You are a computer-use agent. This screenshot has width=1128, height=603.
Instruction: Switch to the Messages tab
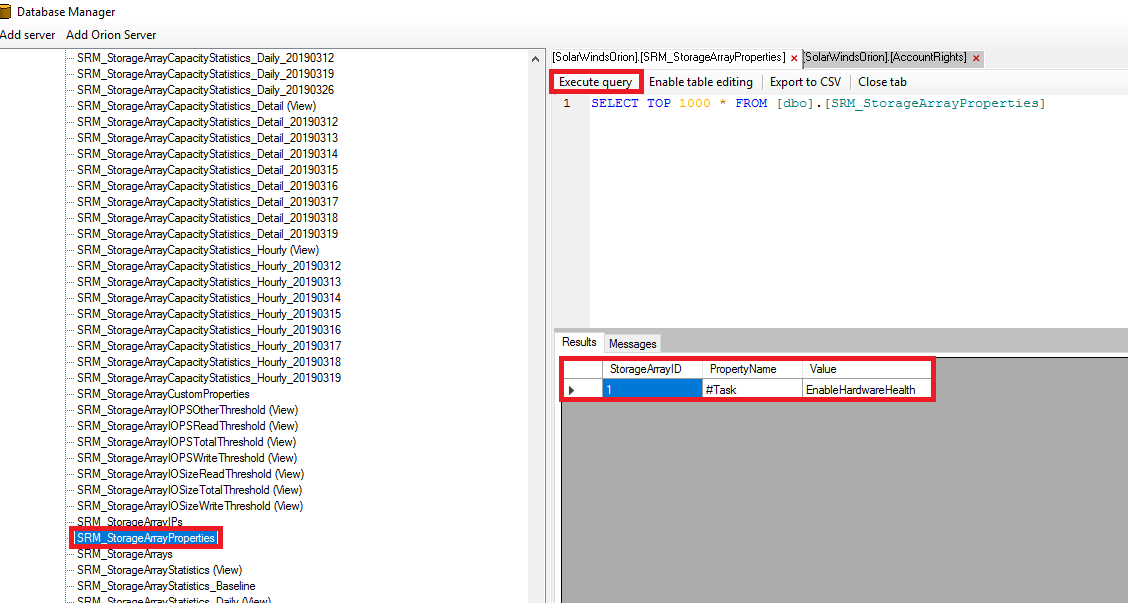pyautogui.click(x=631, y=343)
